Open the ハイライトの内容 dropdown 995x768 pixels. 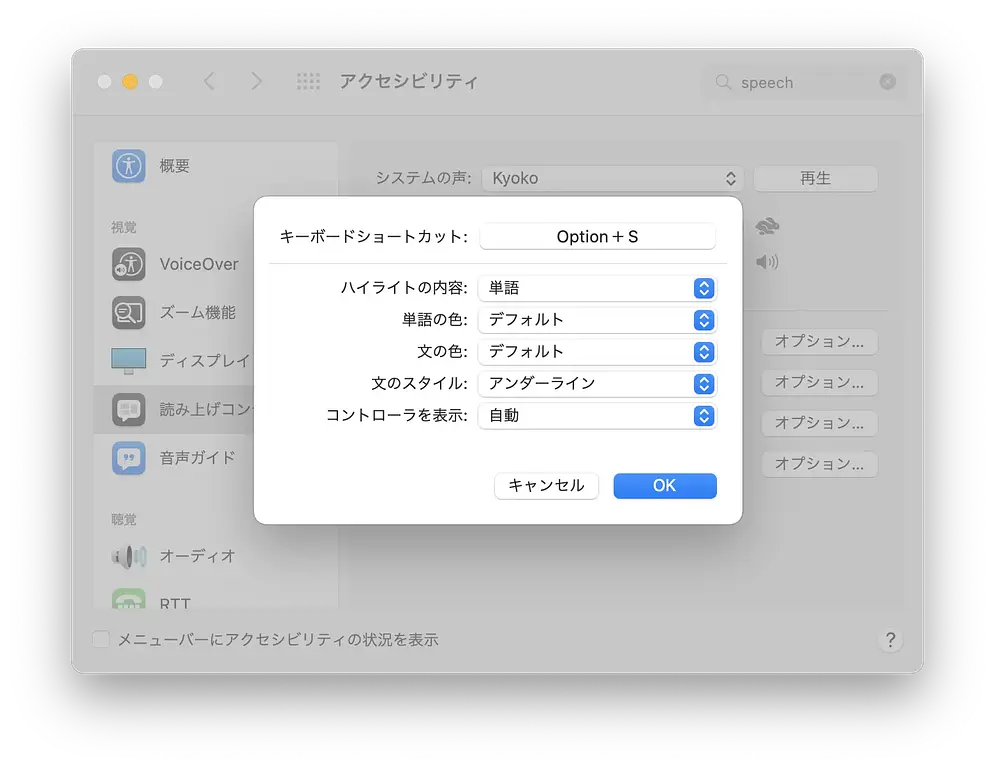pyautogui.click(x=597, y=288)
